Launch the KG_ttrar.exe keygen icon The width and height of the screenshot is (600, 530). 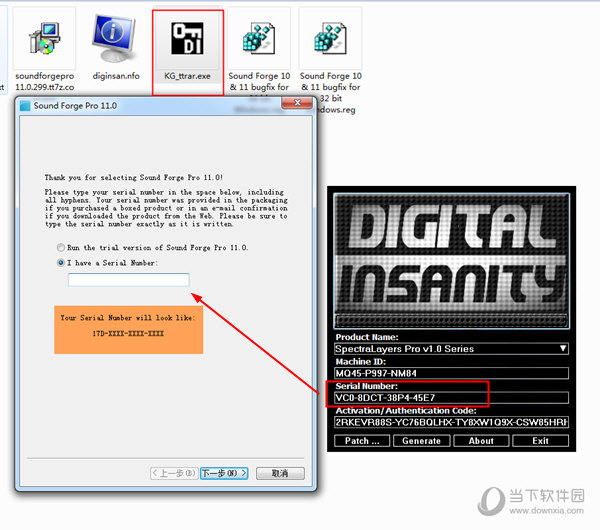click(x=188, y=38)
